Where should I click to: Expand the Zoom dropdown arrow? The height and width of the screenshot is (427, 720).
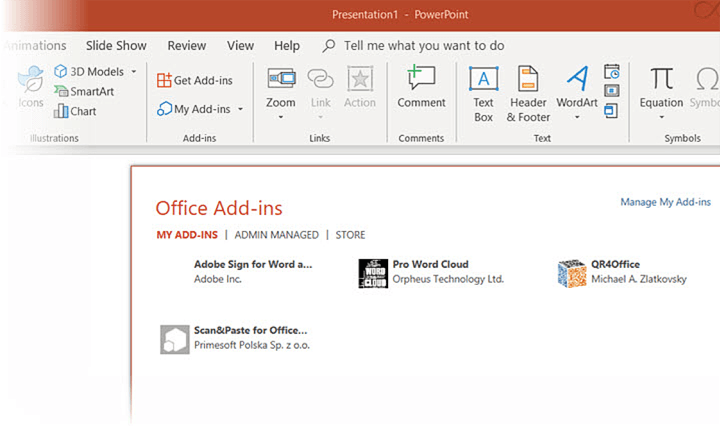coord(281,117)
